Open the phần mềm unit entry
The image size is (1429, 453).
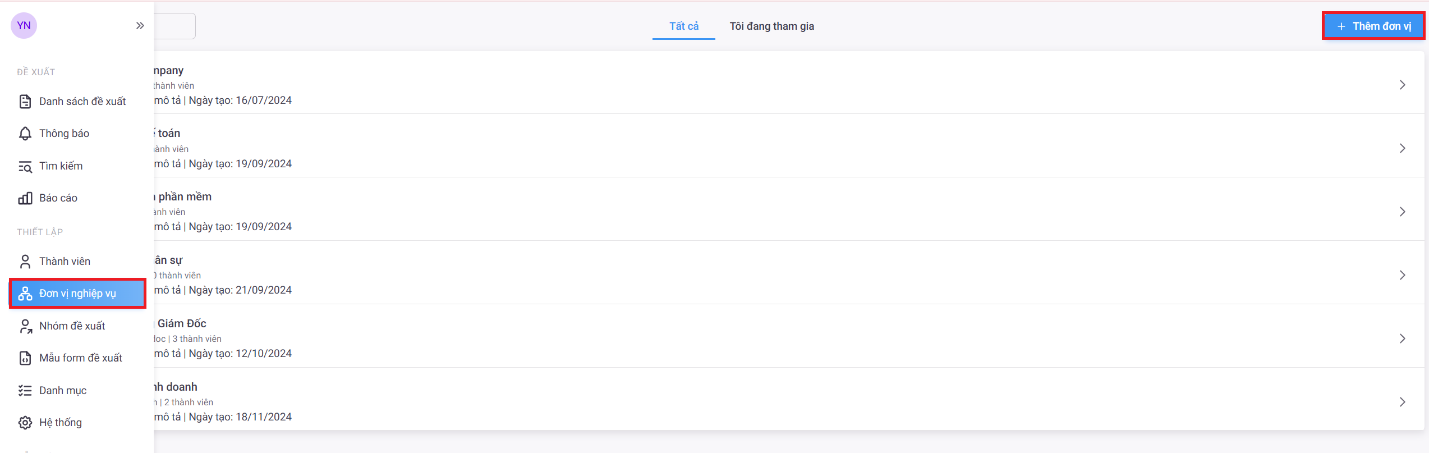181,197
